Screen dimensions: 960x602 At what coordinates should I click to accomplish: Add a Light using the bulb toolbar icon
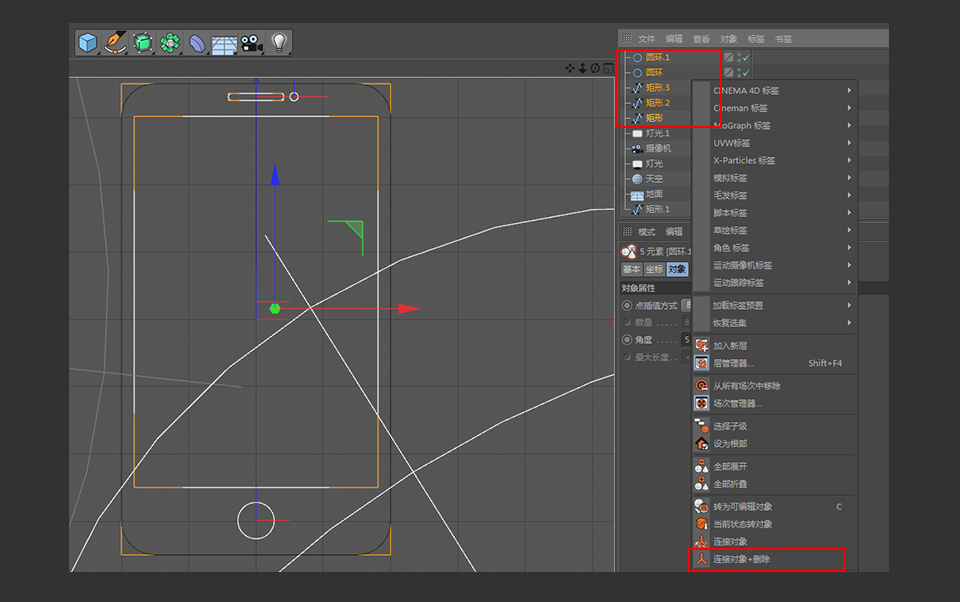click(x=277, y=42)
